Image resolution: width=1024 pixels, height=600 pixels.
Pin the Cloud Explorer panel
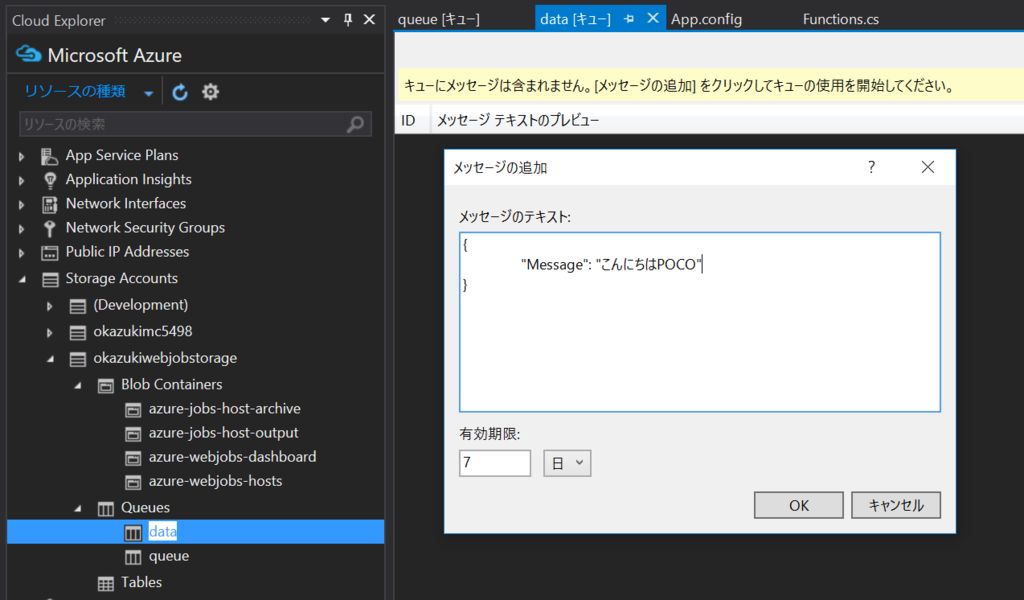[x=348, y=20]
